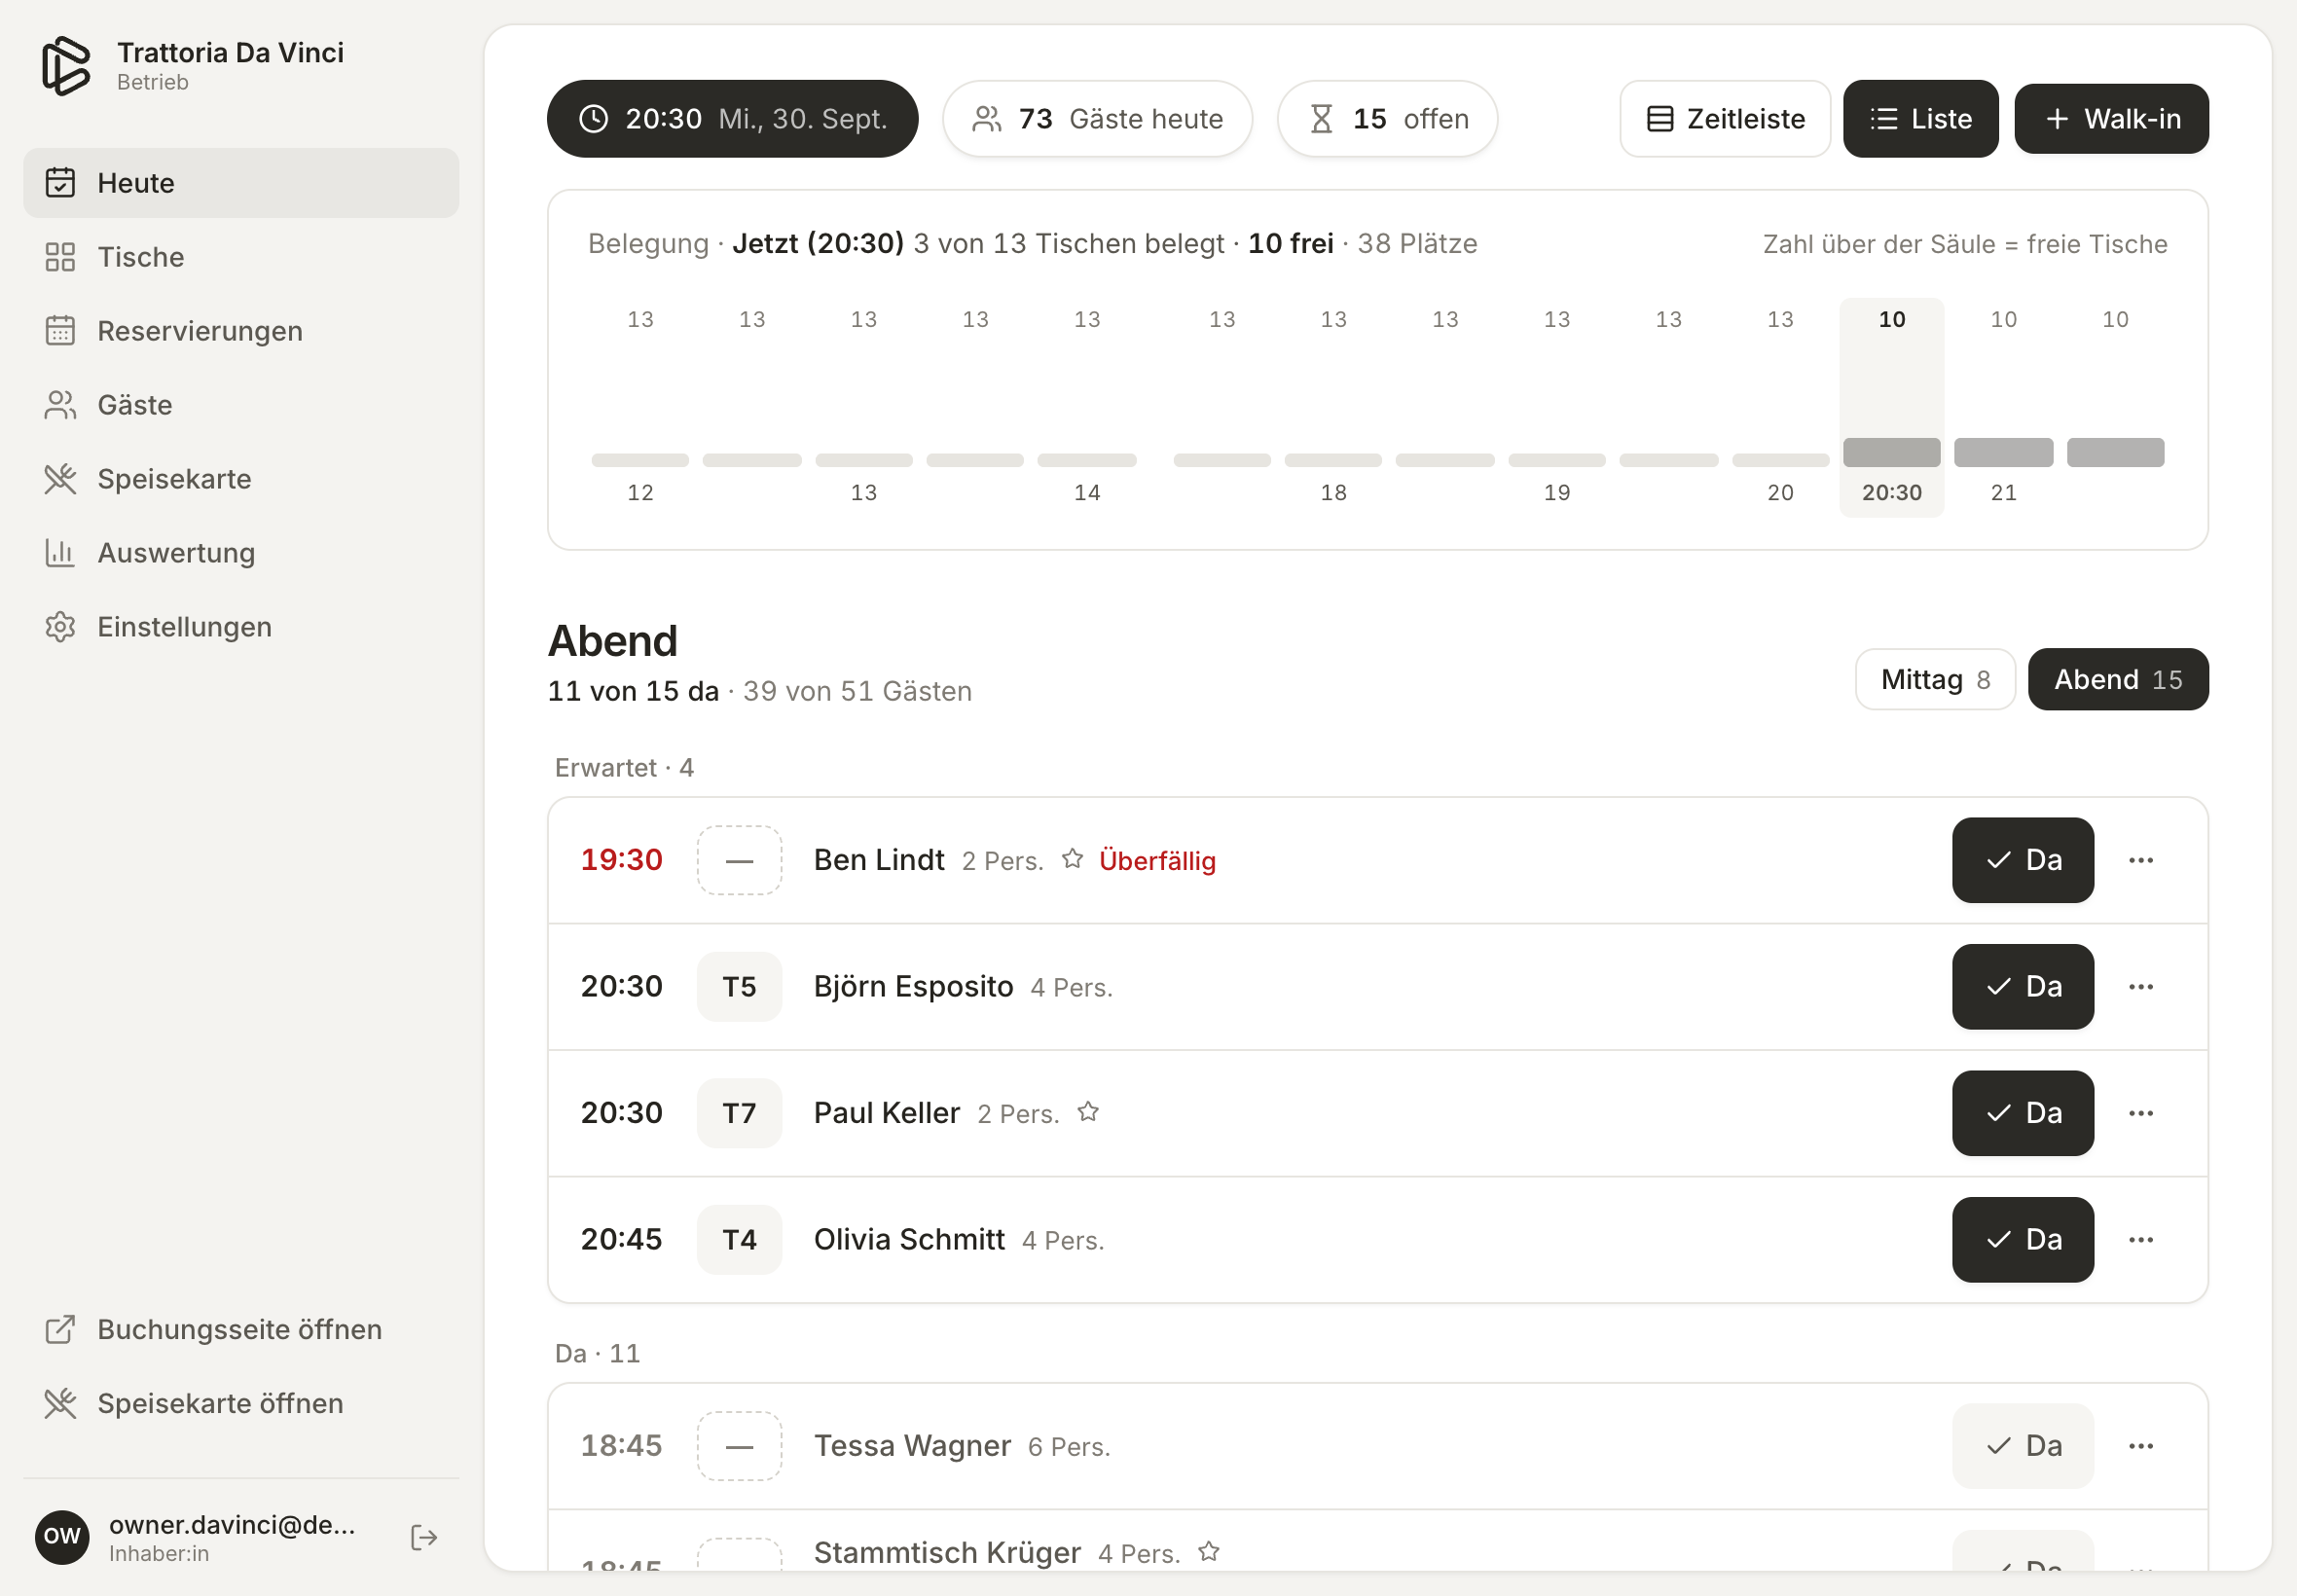The width and height of the screenshot is (2297, 1596).
Task: Click the 20:30 date and time pill
Action: click(732, 119)
